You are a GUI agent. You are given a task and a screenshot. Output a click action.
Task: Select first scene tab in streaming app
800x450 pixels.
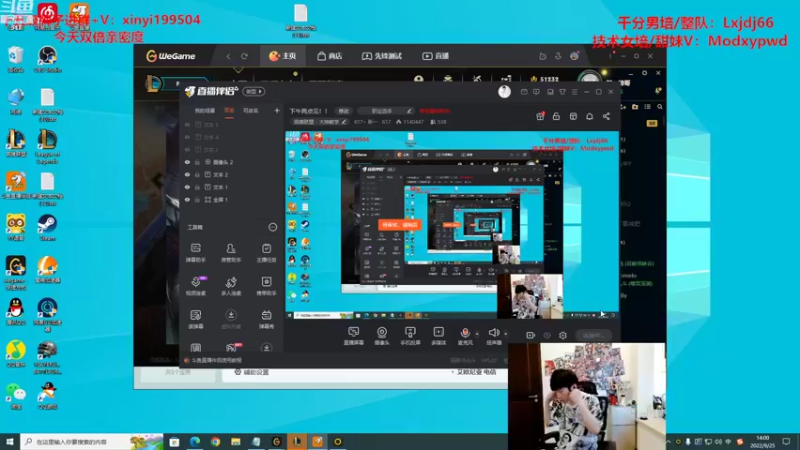[x=205, y=111]
